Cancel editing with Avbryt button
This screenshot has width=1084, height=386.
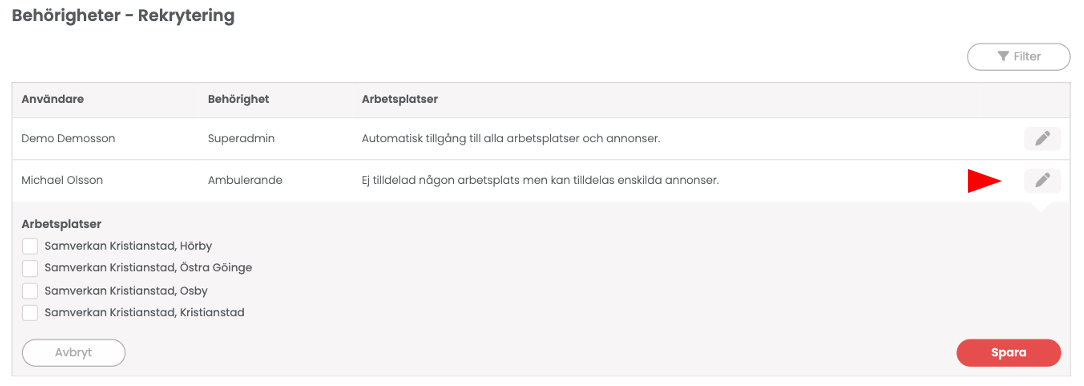(73, 353)
